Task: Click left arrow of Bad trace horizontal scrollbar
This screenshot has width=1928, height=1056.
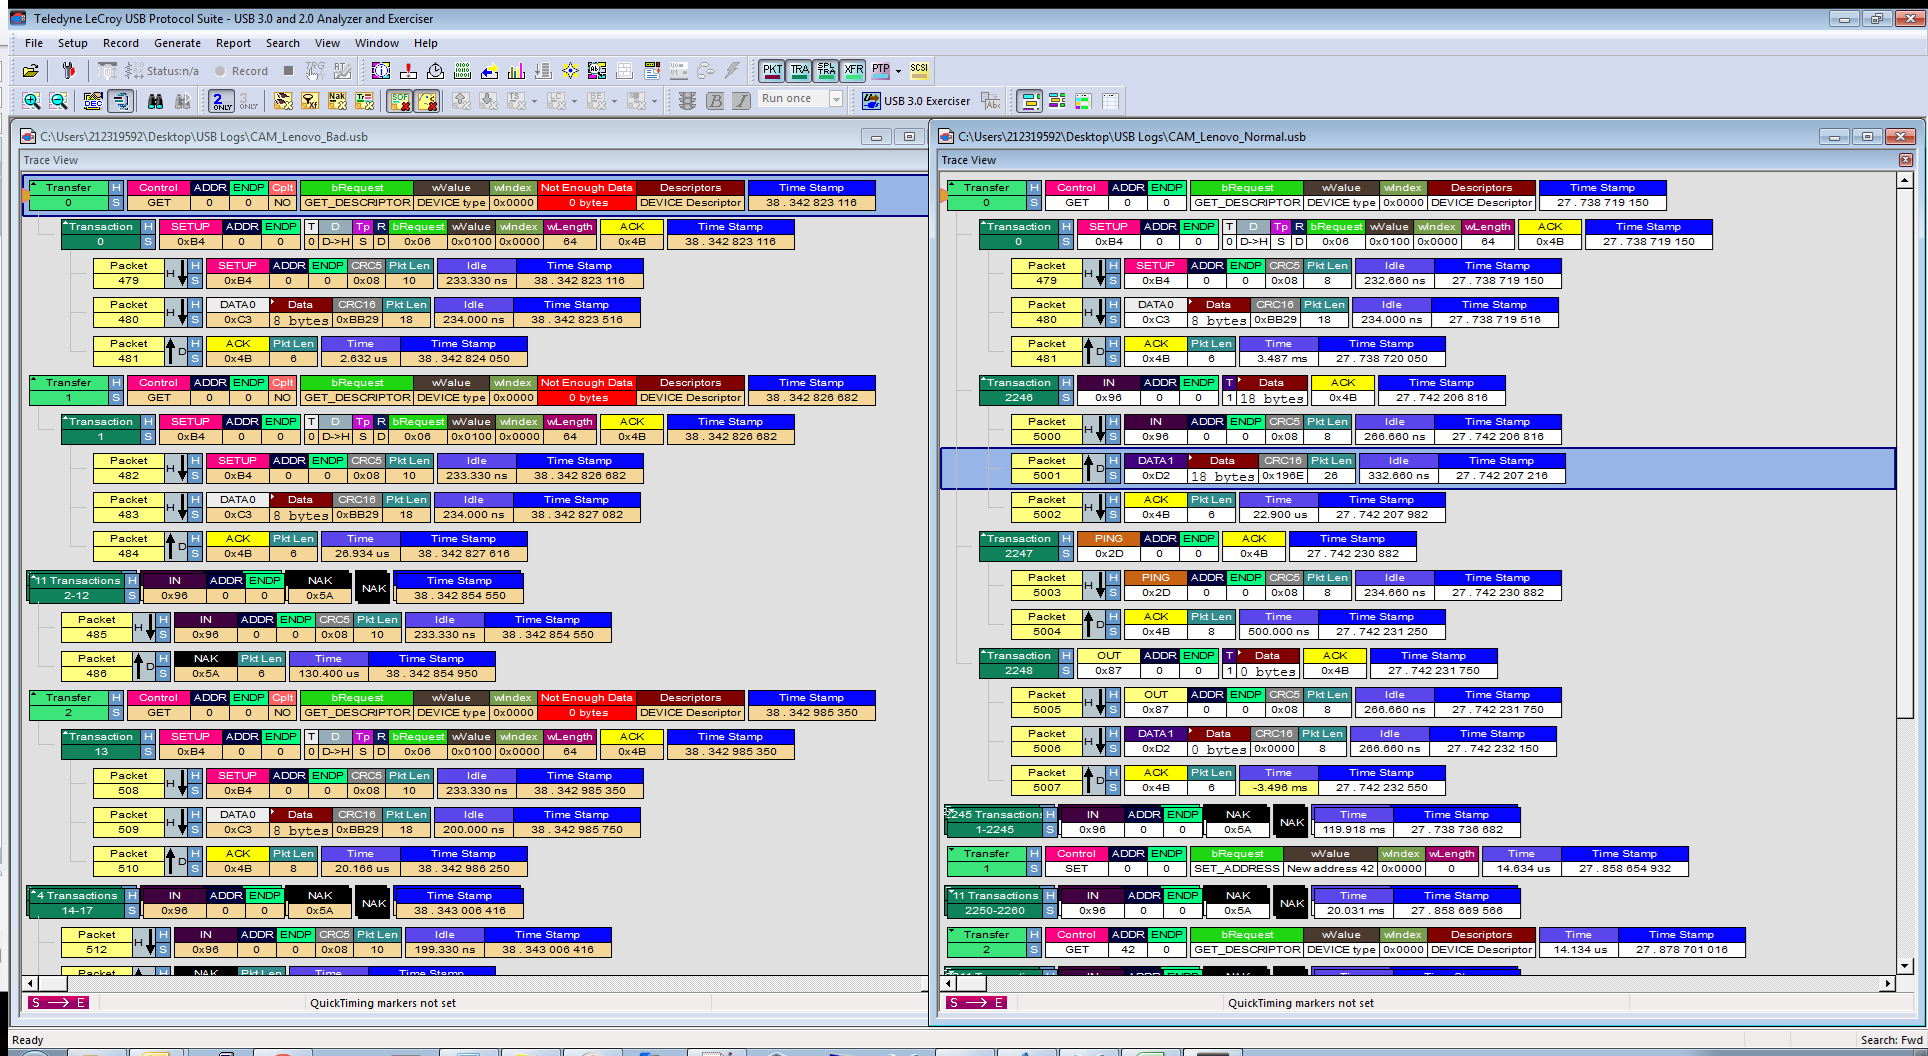Action: 30,984
